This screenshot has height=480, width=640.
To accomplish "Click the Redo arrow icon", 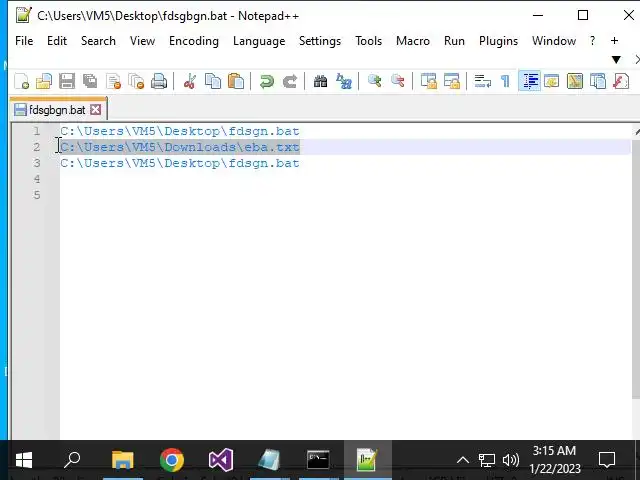I will click(290, 81).
